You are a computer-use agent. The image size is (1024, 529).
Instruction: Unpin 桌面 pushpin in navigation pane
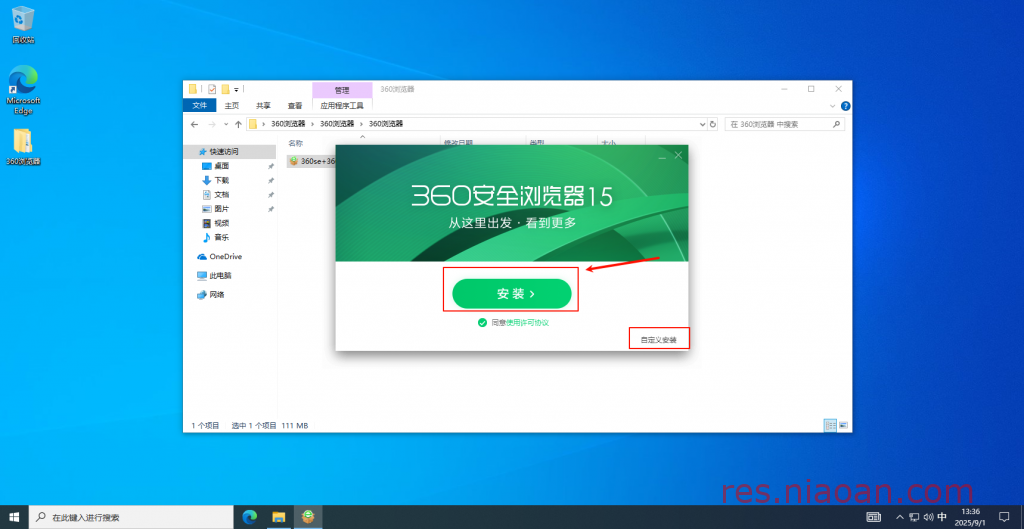[271, 167]
